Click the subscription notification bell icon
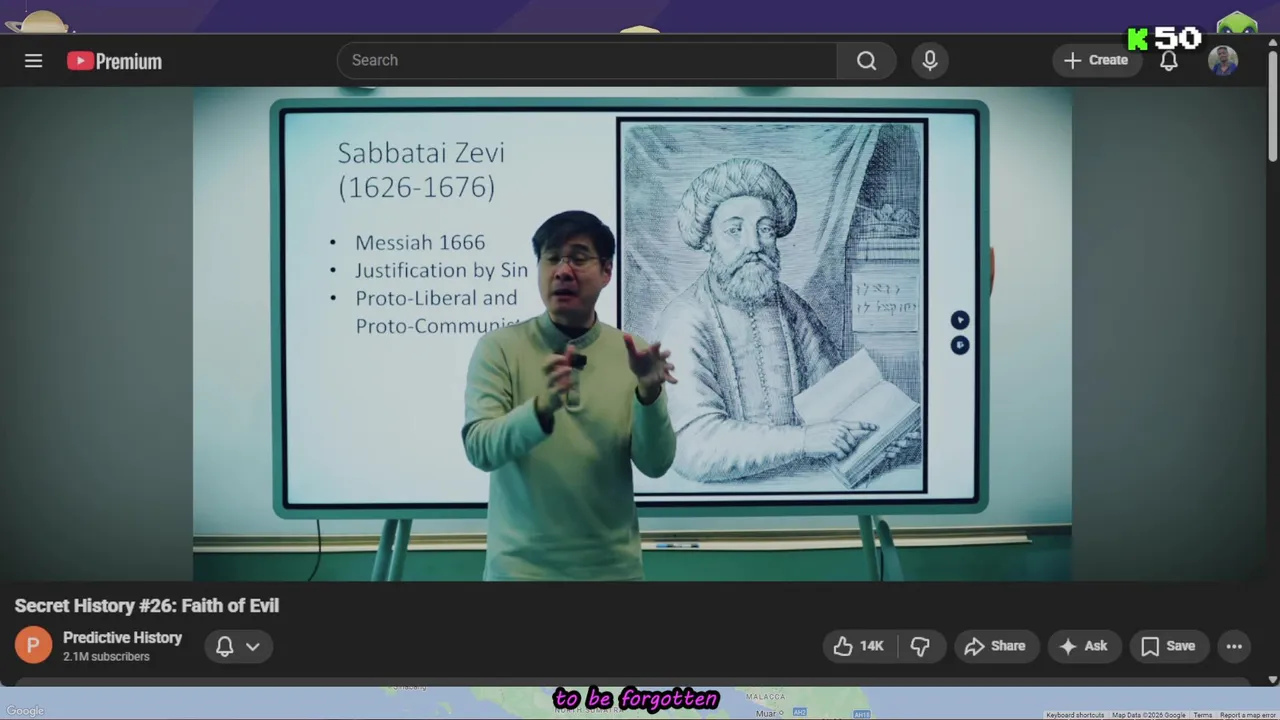 pos(225,646)
